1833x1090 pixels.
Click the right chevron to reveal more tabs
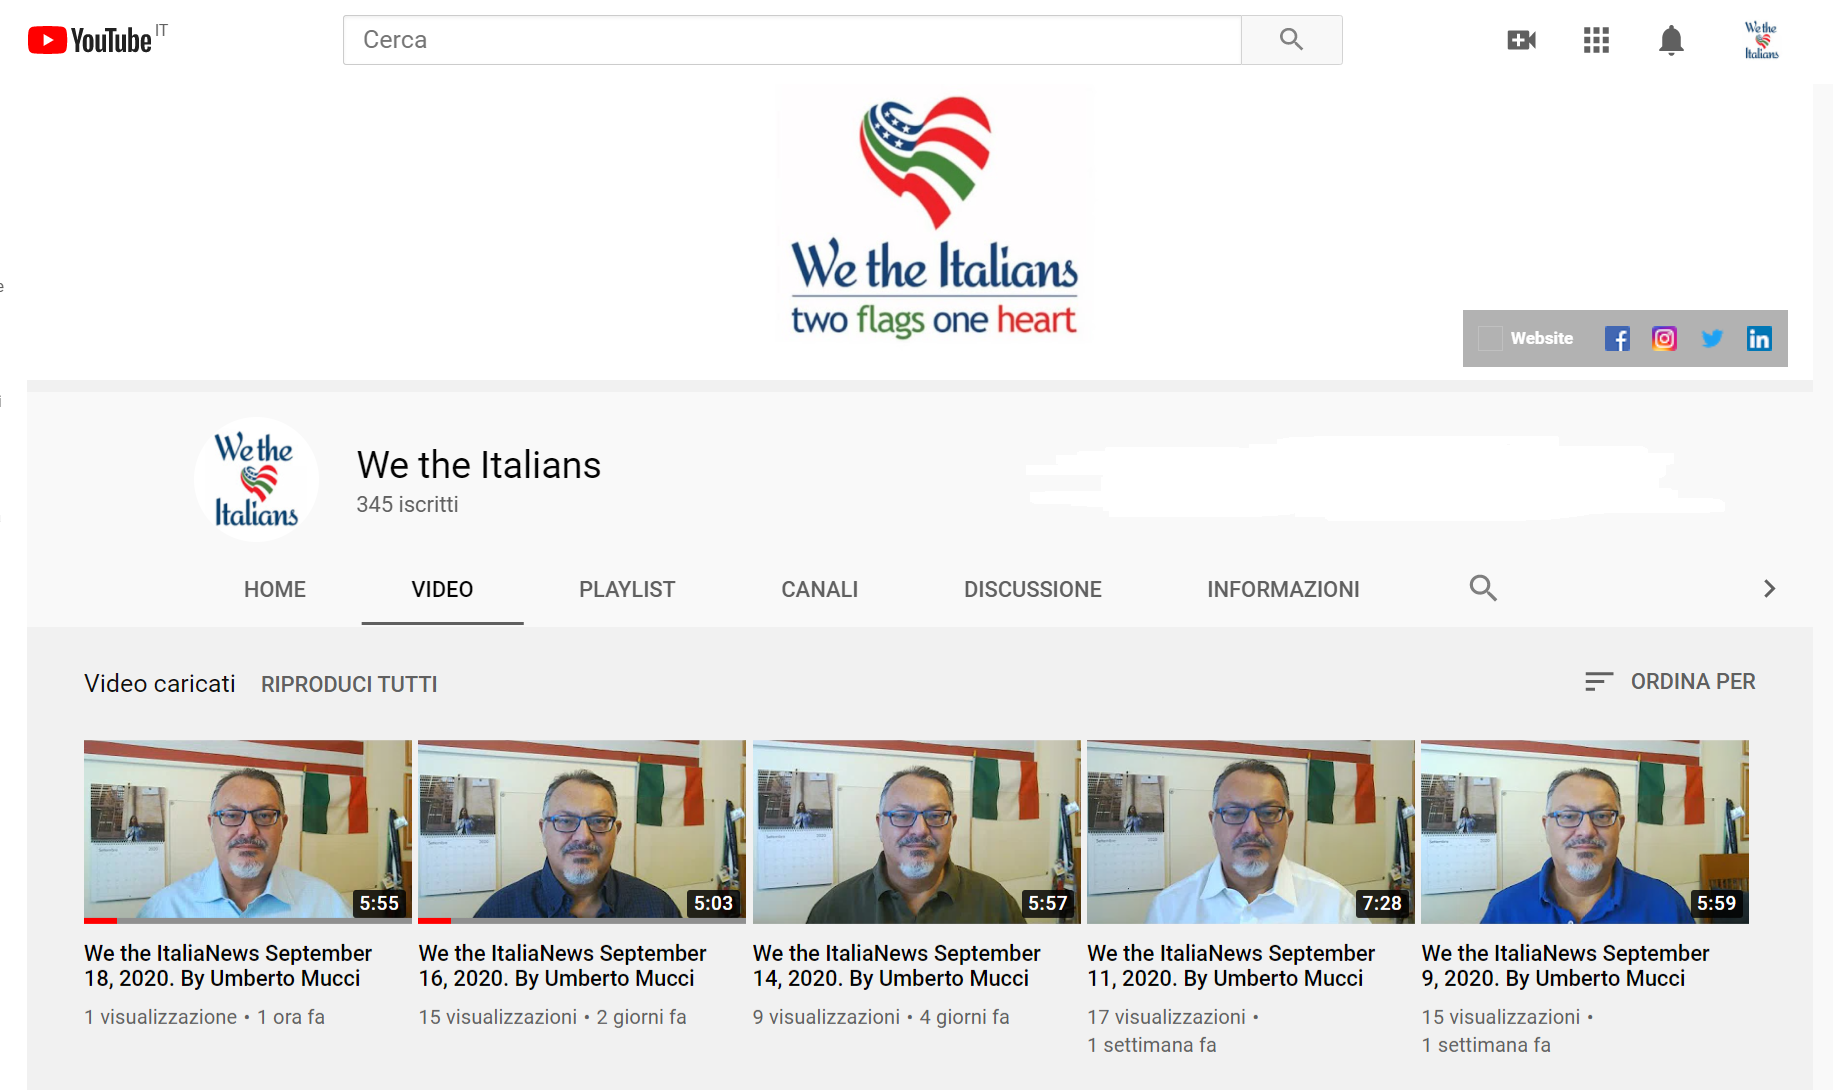tap(1769, 588)
